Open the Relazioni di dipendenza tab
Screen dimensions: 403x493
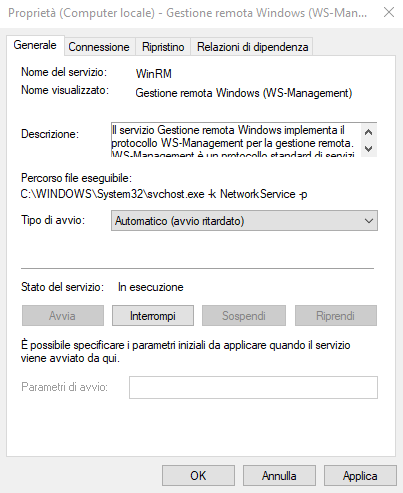[x=252, y=47]
